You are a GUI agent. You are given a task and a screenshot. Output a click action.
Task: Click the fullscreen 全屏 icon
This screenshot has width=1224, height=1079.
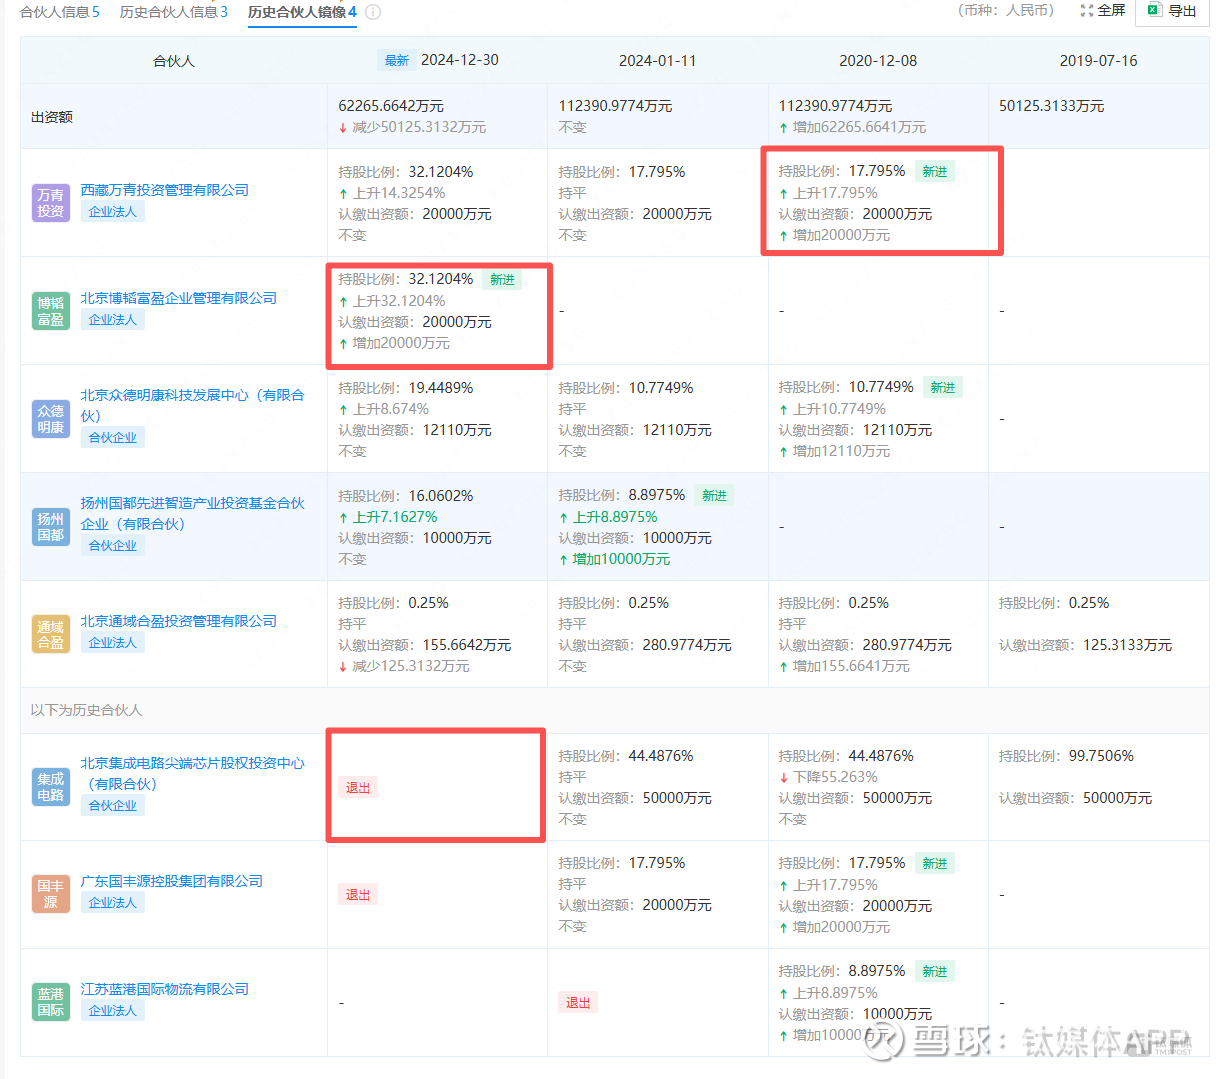pos(1087,10)
